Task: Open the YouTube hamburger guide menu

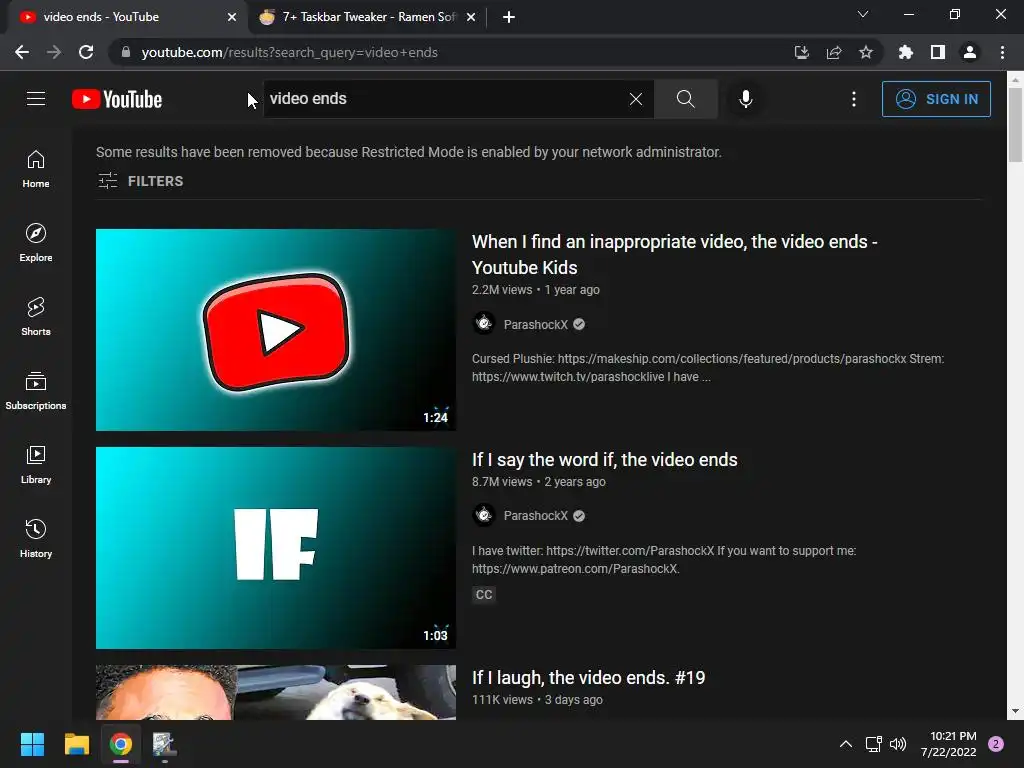Action: click(36, 99)
